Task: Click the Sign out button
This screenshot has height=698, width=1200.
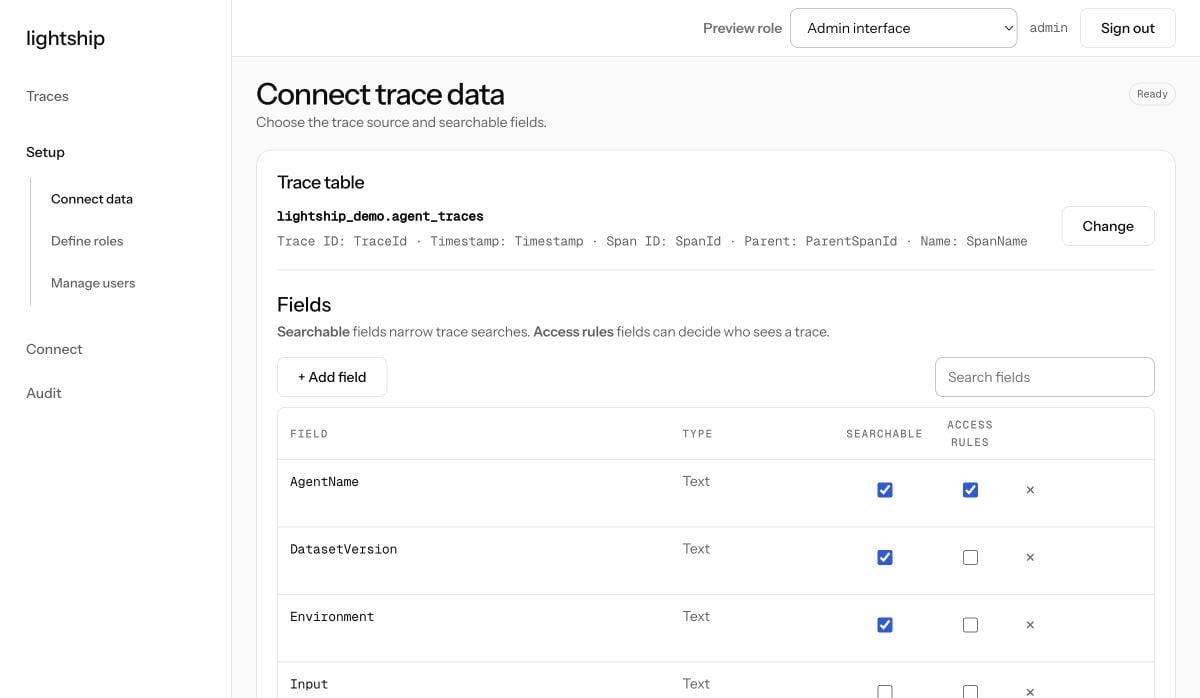Action: 1128,28
